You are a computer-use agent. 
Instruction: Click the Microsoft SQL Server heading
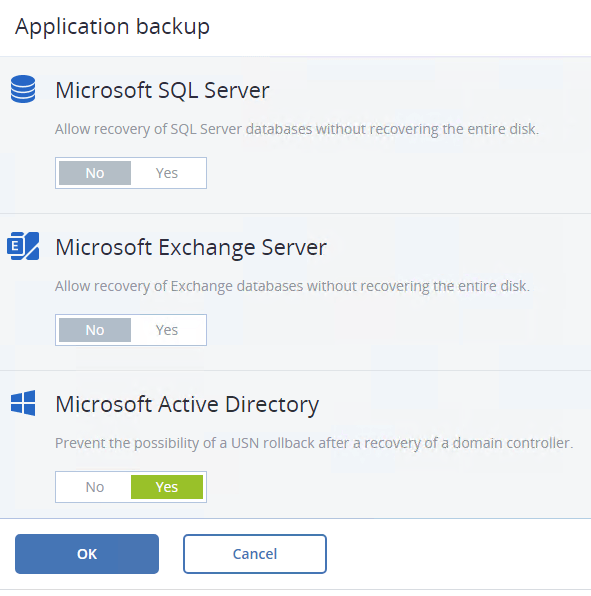click(x=162, y=90)
